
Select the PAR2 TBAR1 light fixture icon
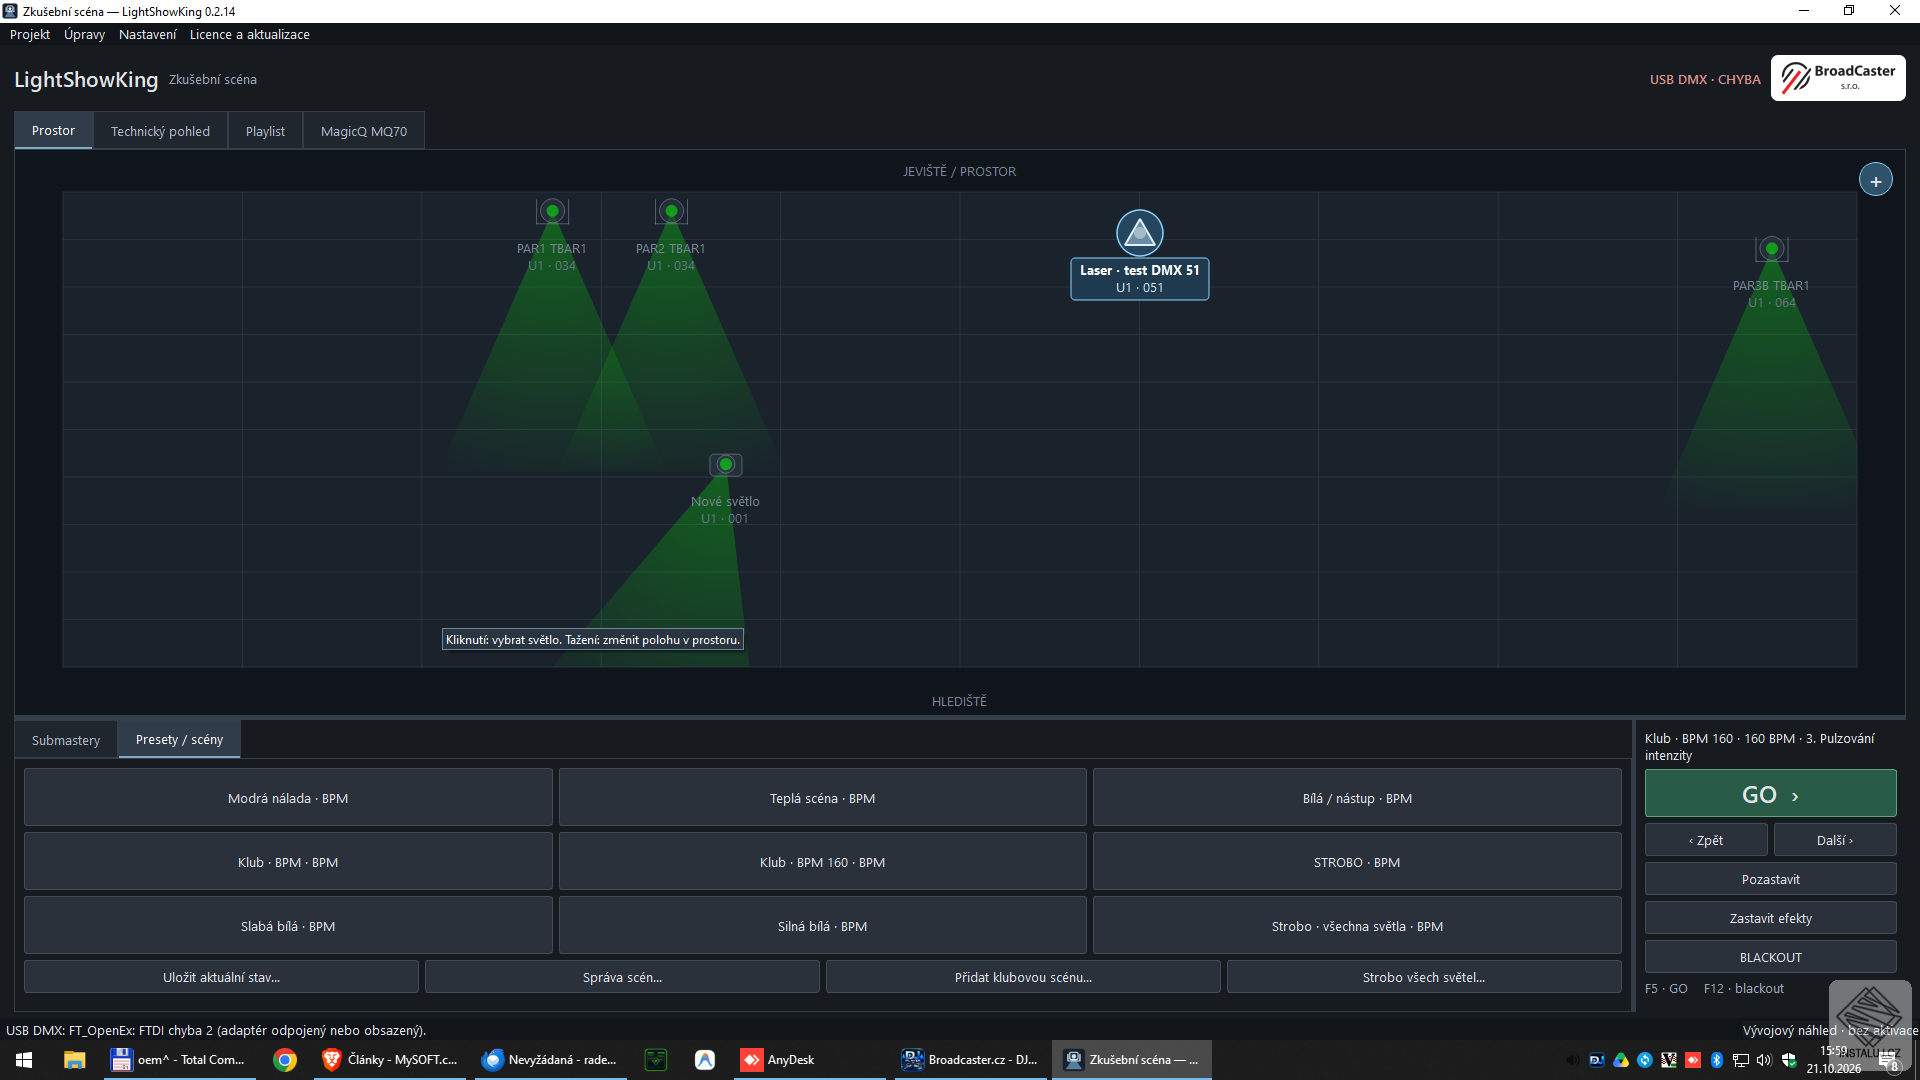[671, 211]
